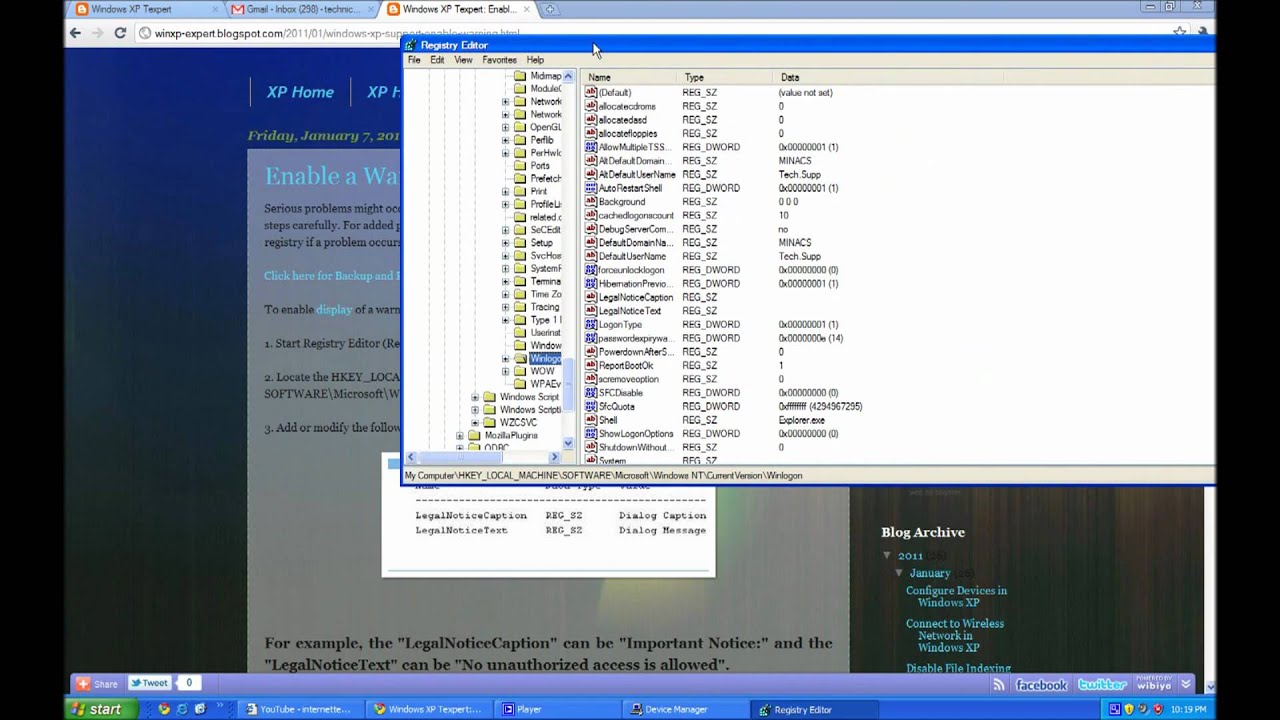1280x720 pixels.
Task: Click the facebook button in the bottom bar
Action: coord(1041,685)
